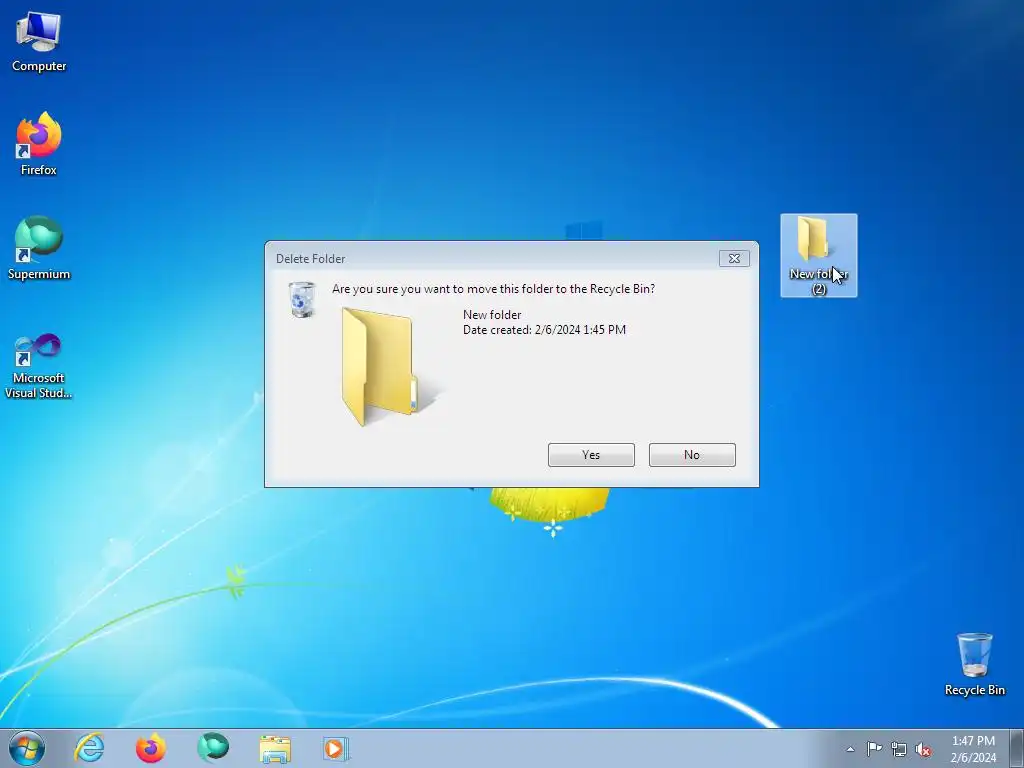This screenshot has height=768, width=1024.
Task: Click the Recycle Bin icon in the dialog
Action: [302, 300]
